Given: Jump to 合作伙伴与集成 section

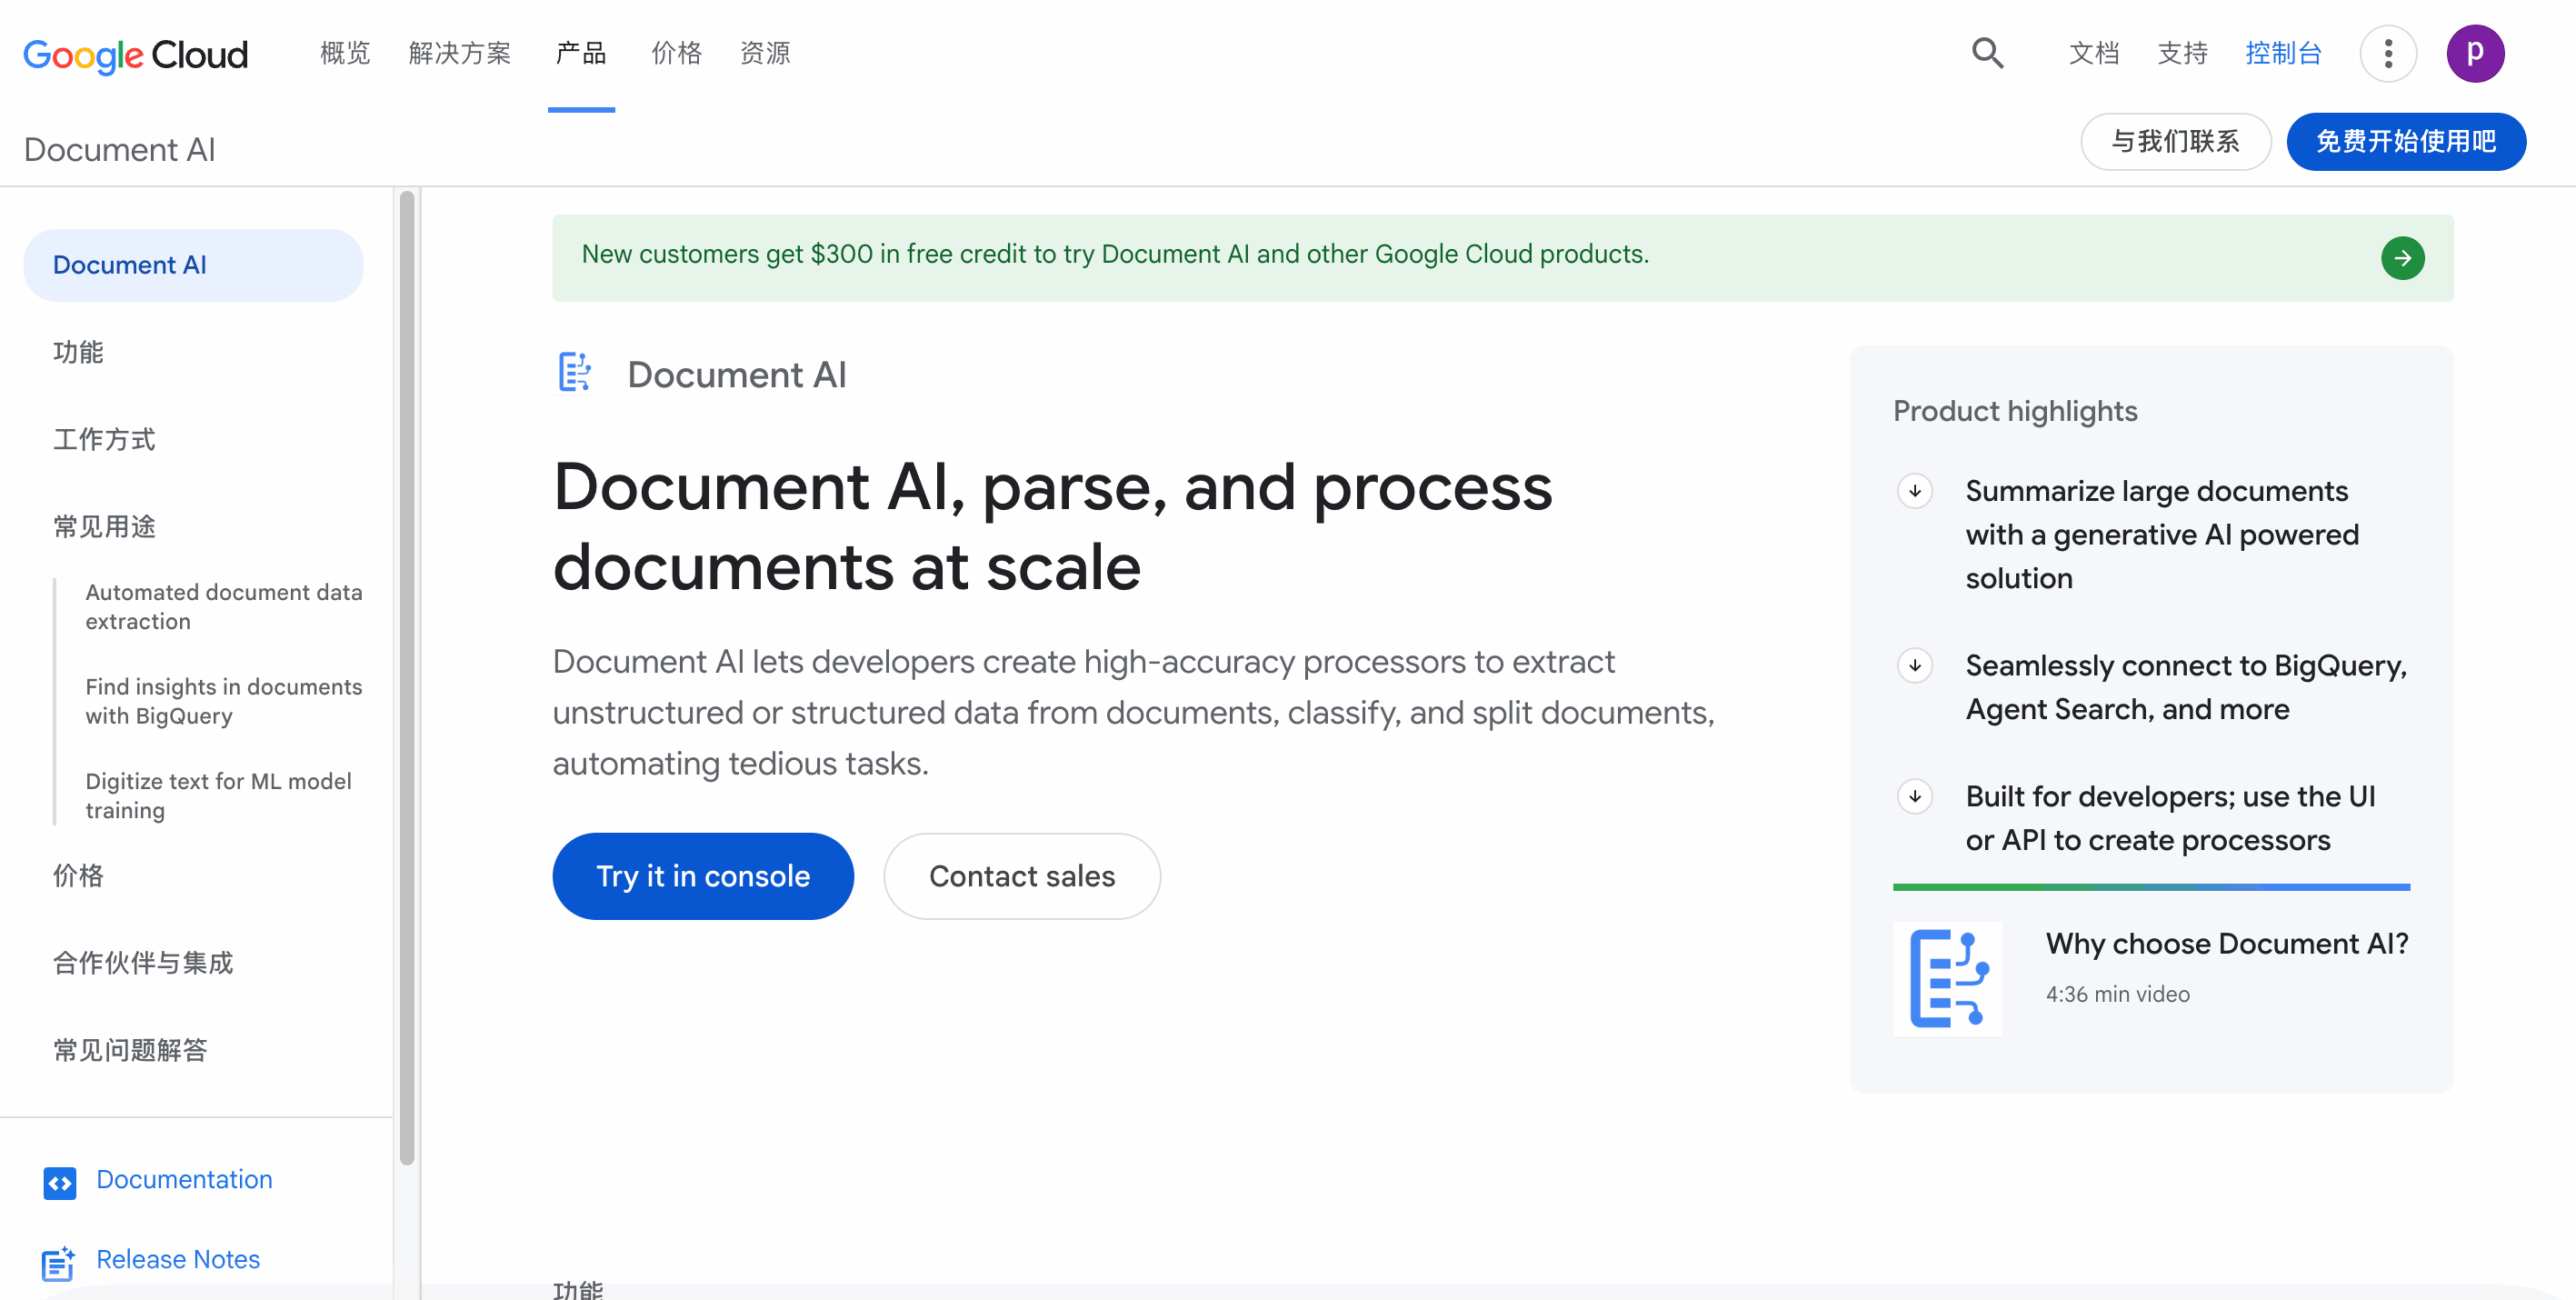Looking at the screenshot, I should 143,962.
